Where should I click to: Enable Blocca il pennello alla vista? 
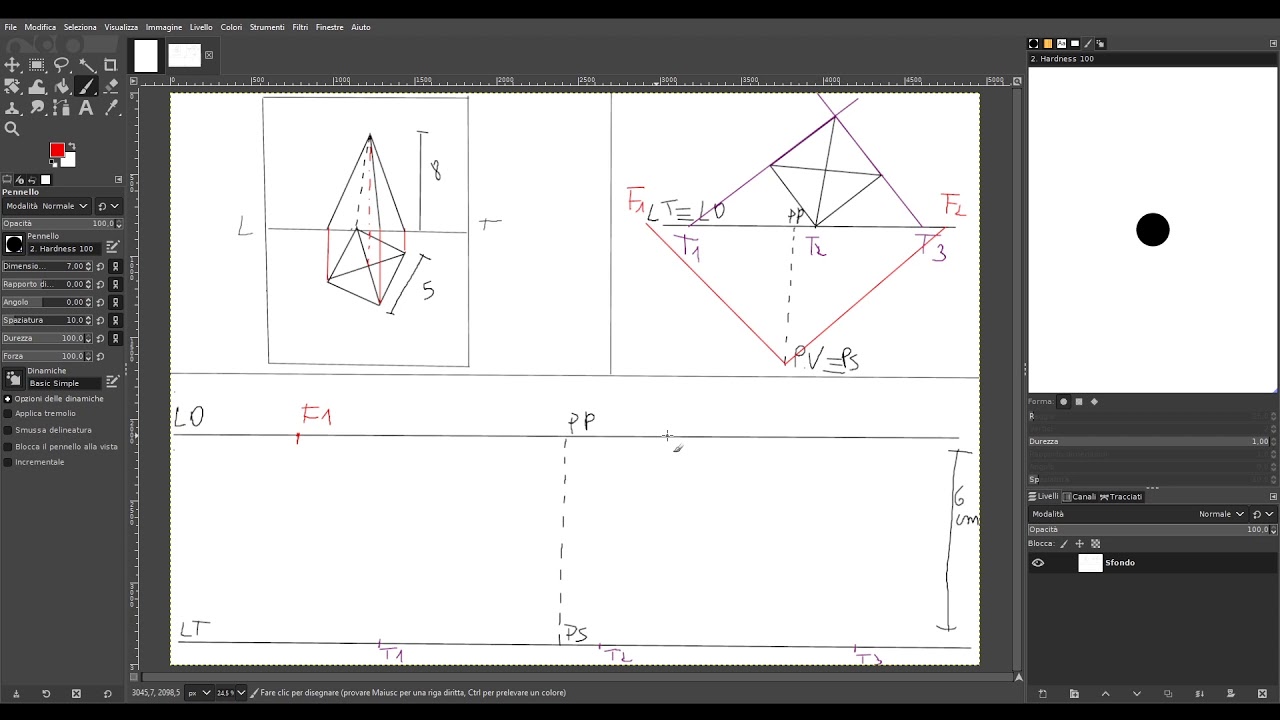point(8,446)
